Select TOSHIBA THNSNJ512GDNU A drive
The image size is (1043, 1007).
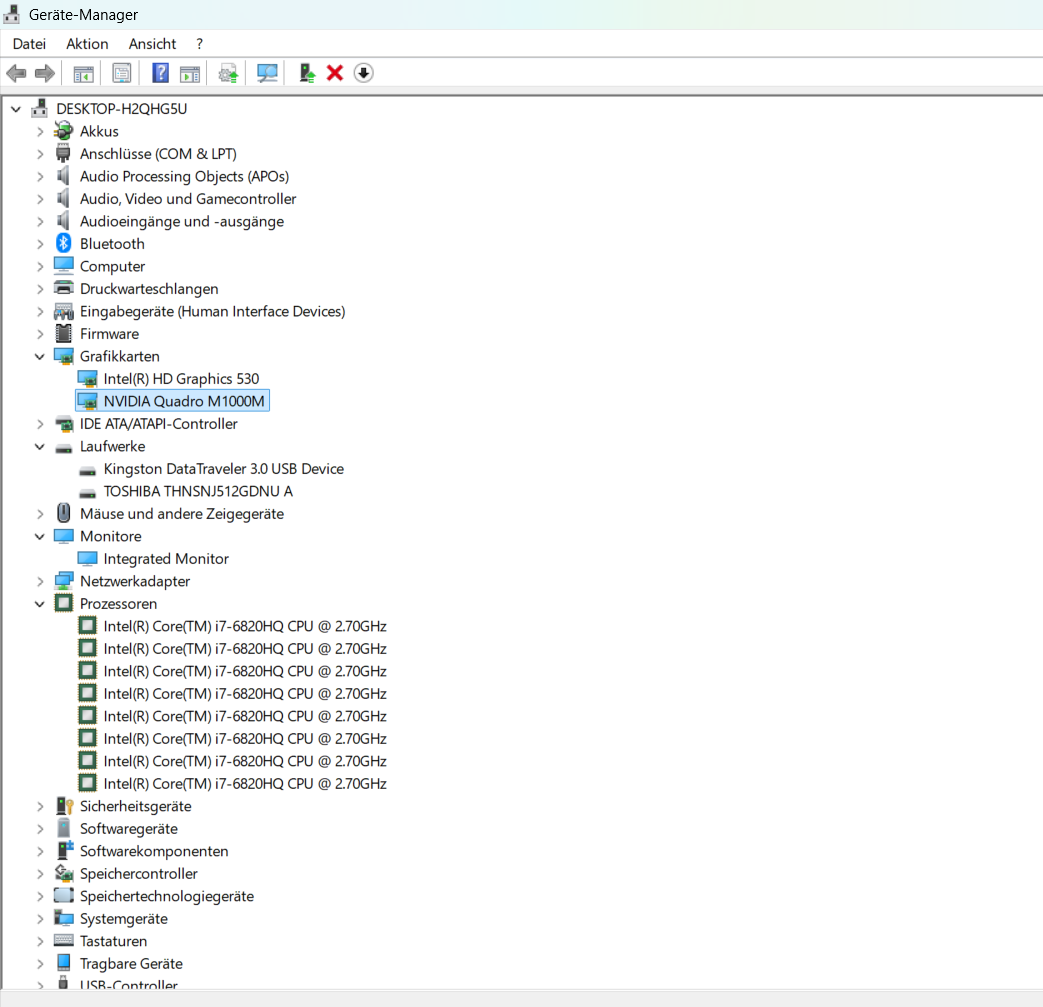(x=198, y=491)
